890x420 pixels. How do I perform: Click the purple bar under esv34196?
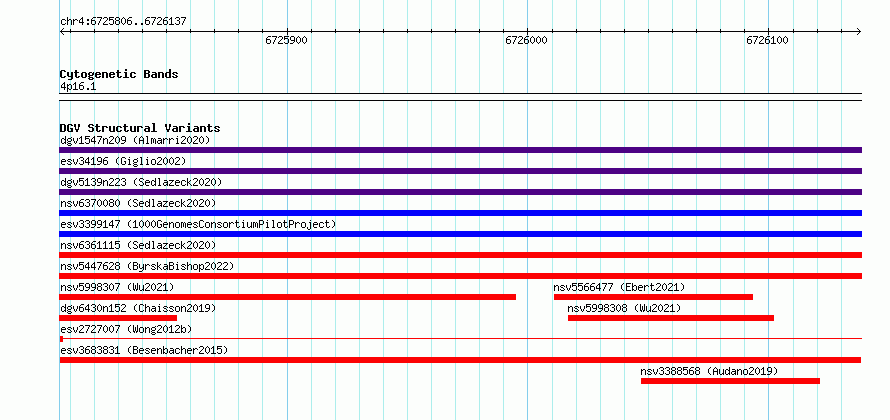[460, 171]
